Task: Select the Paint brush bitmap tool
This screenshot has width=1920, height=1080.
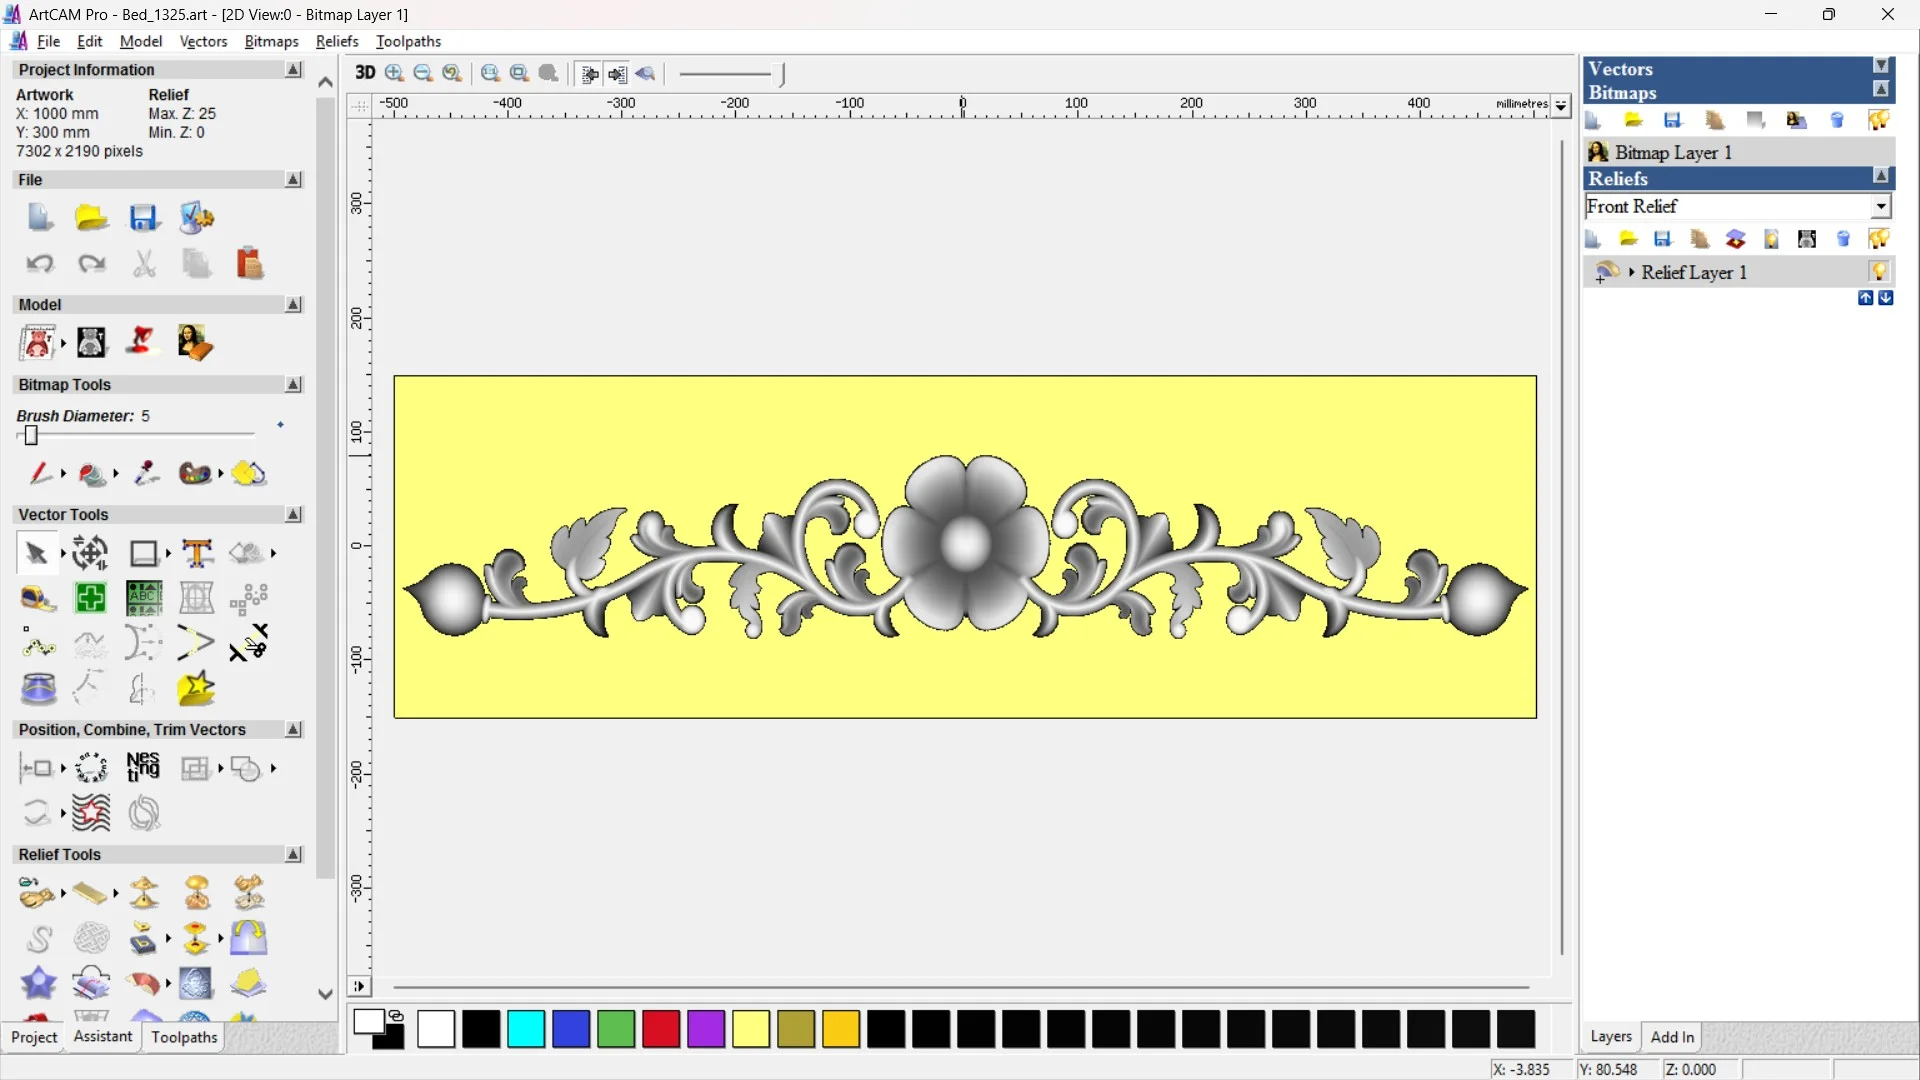Action: tap(40, 473)
